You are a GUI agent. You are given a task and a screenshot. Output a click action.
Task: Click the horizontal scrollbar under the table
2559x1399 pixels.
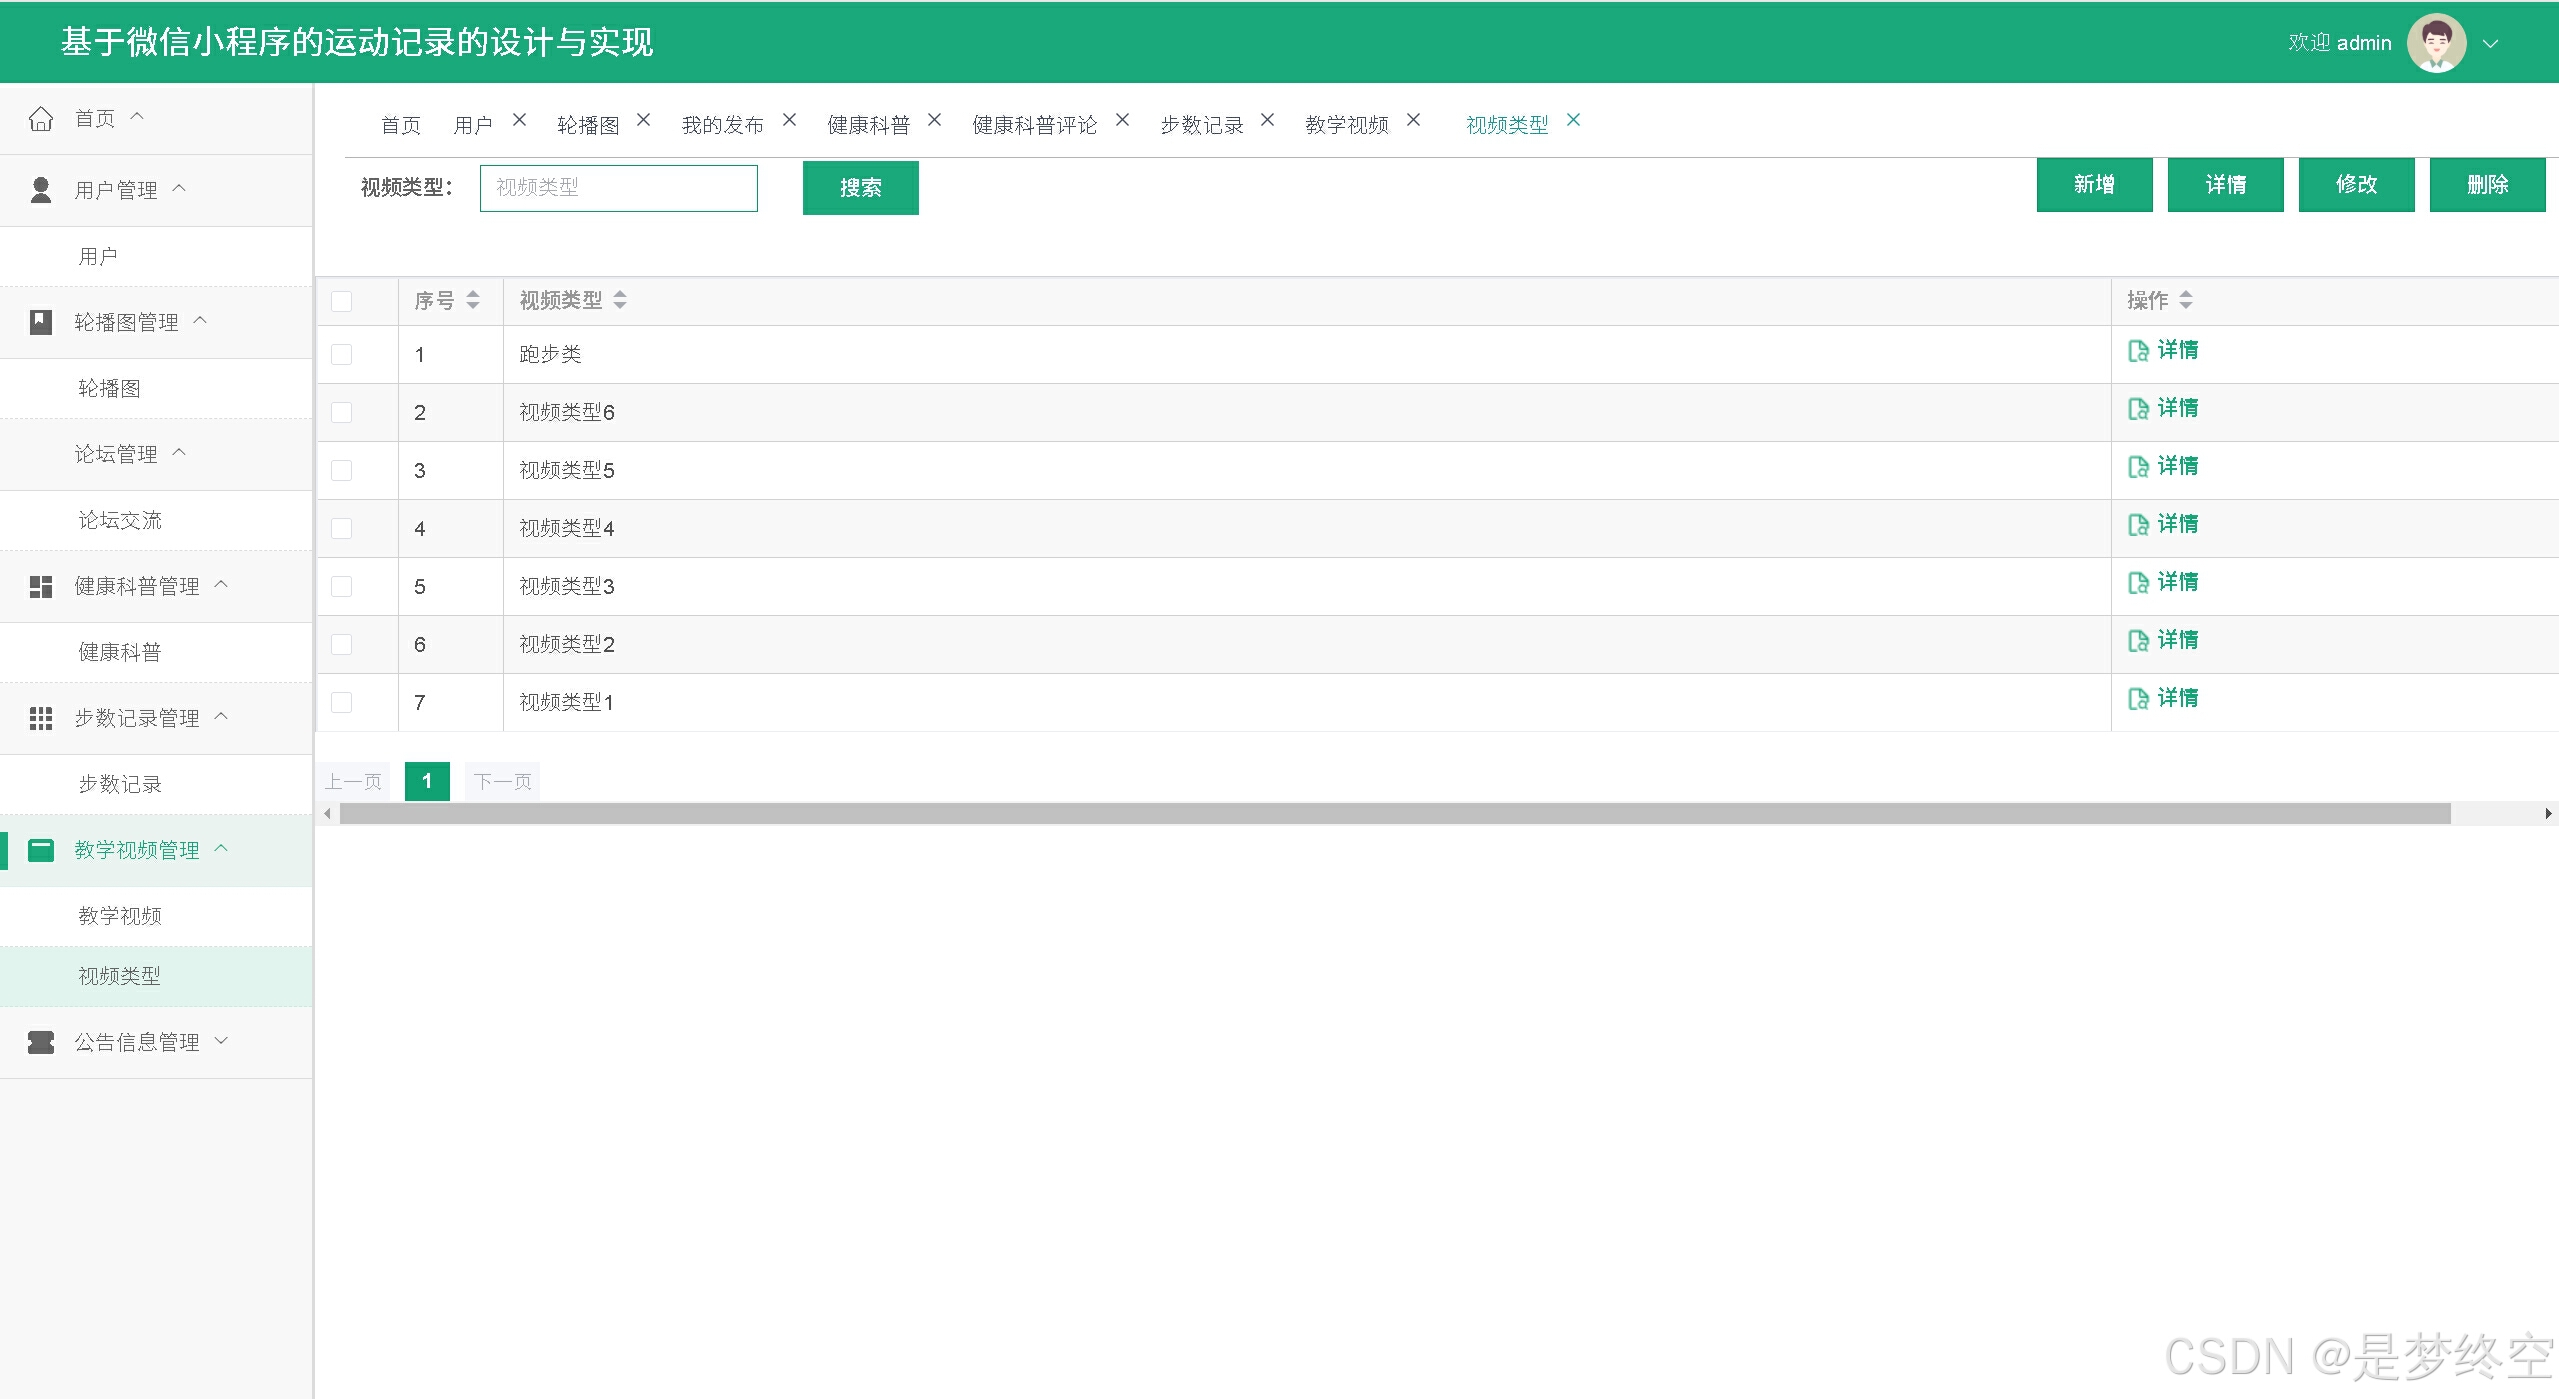point(1394,814)
